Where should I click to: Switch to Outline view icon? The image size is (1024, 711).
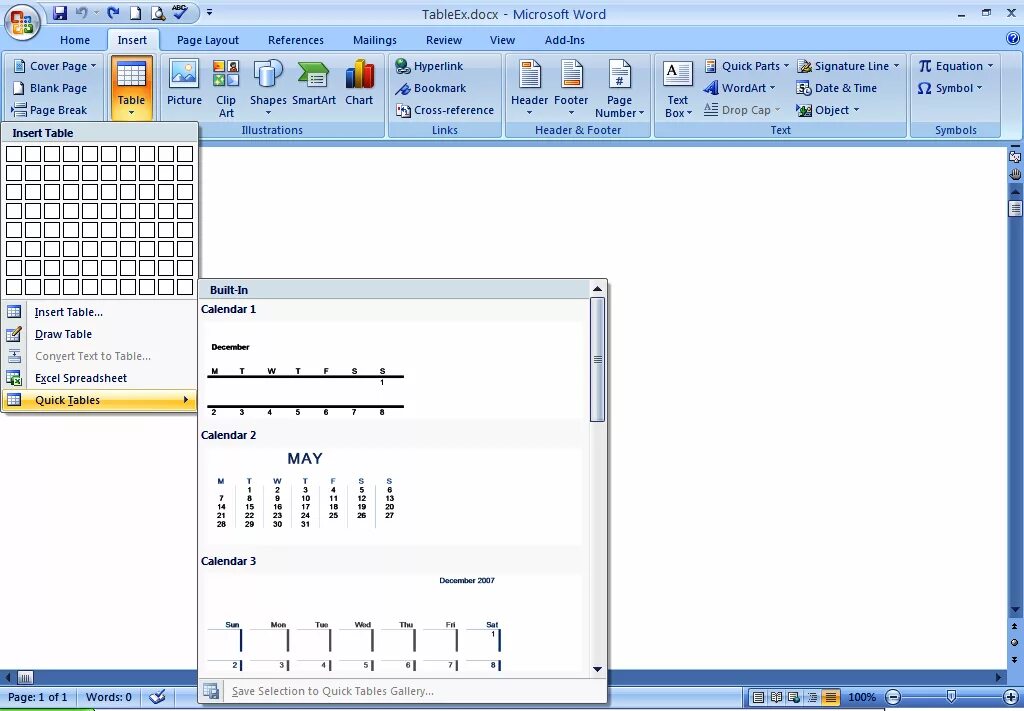(812, 697)
